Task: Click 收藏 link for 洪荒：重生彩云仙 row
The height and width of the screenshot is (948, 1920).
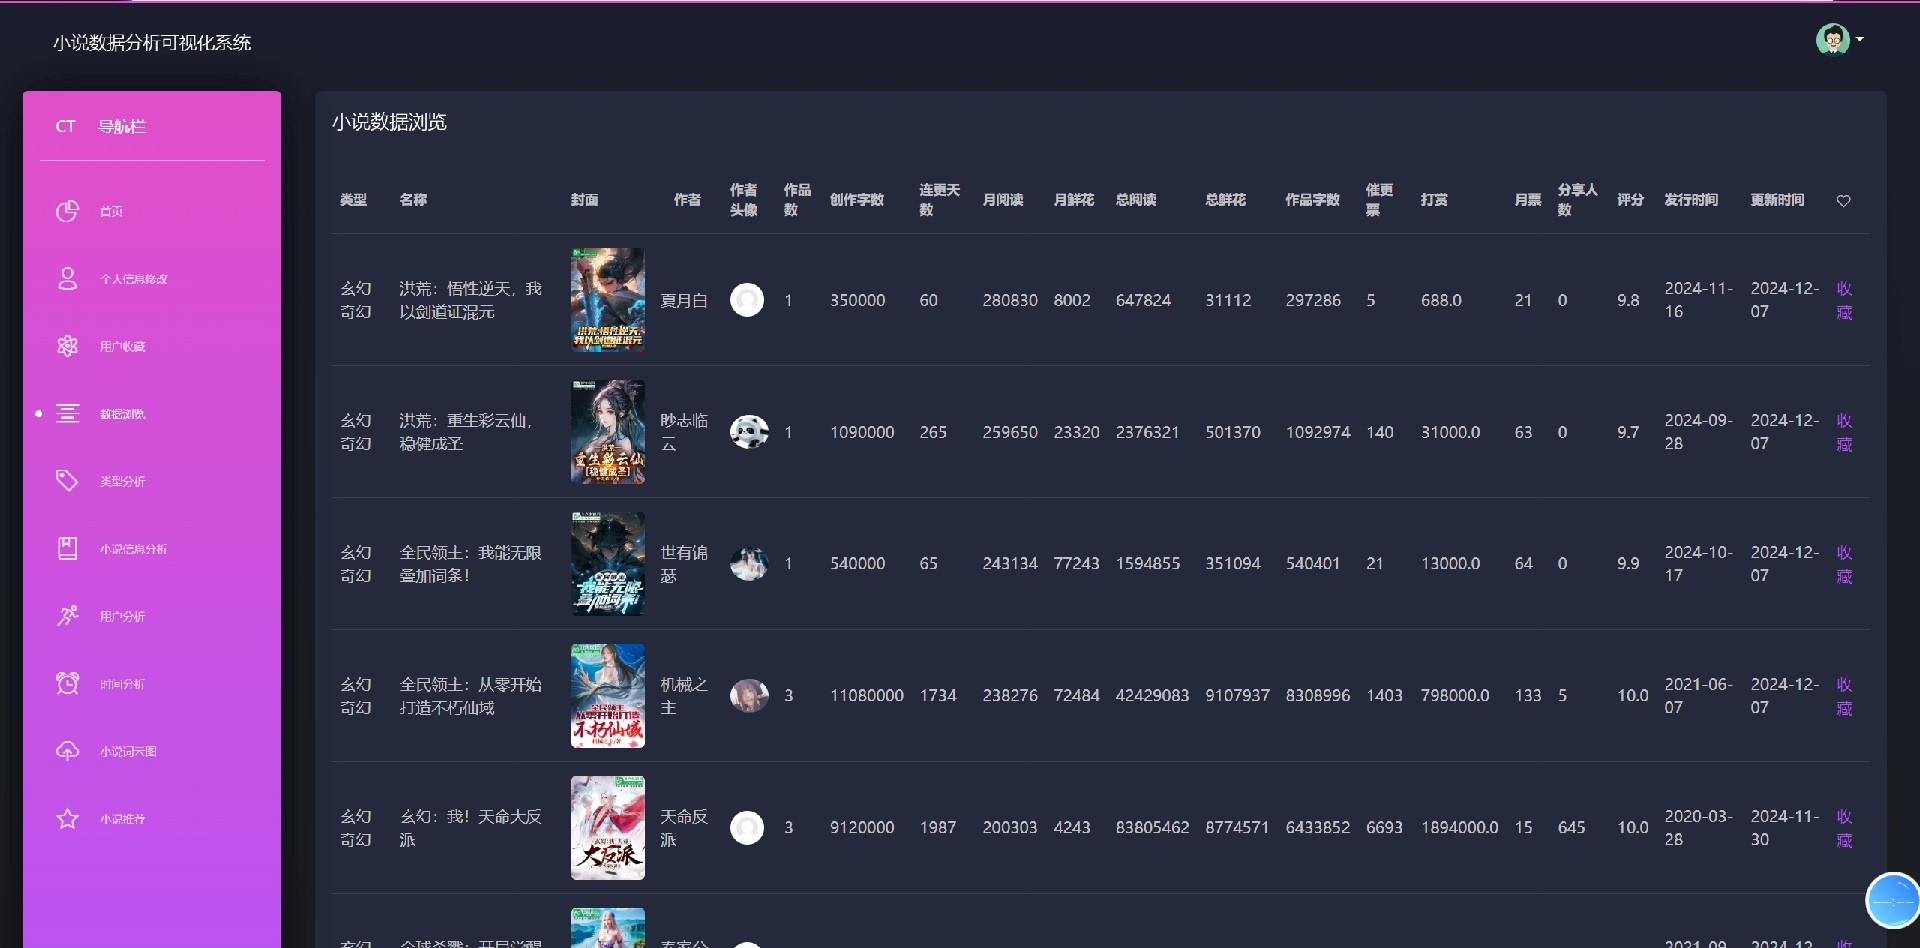Action: (1845, 432)
